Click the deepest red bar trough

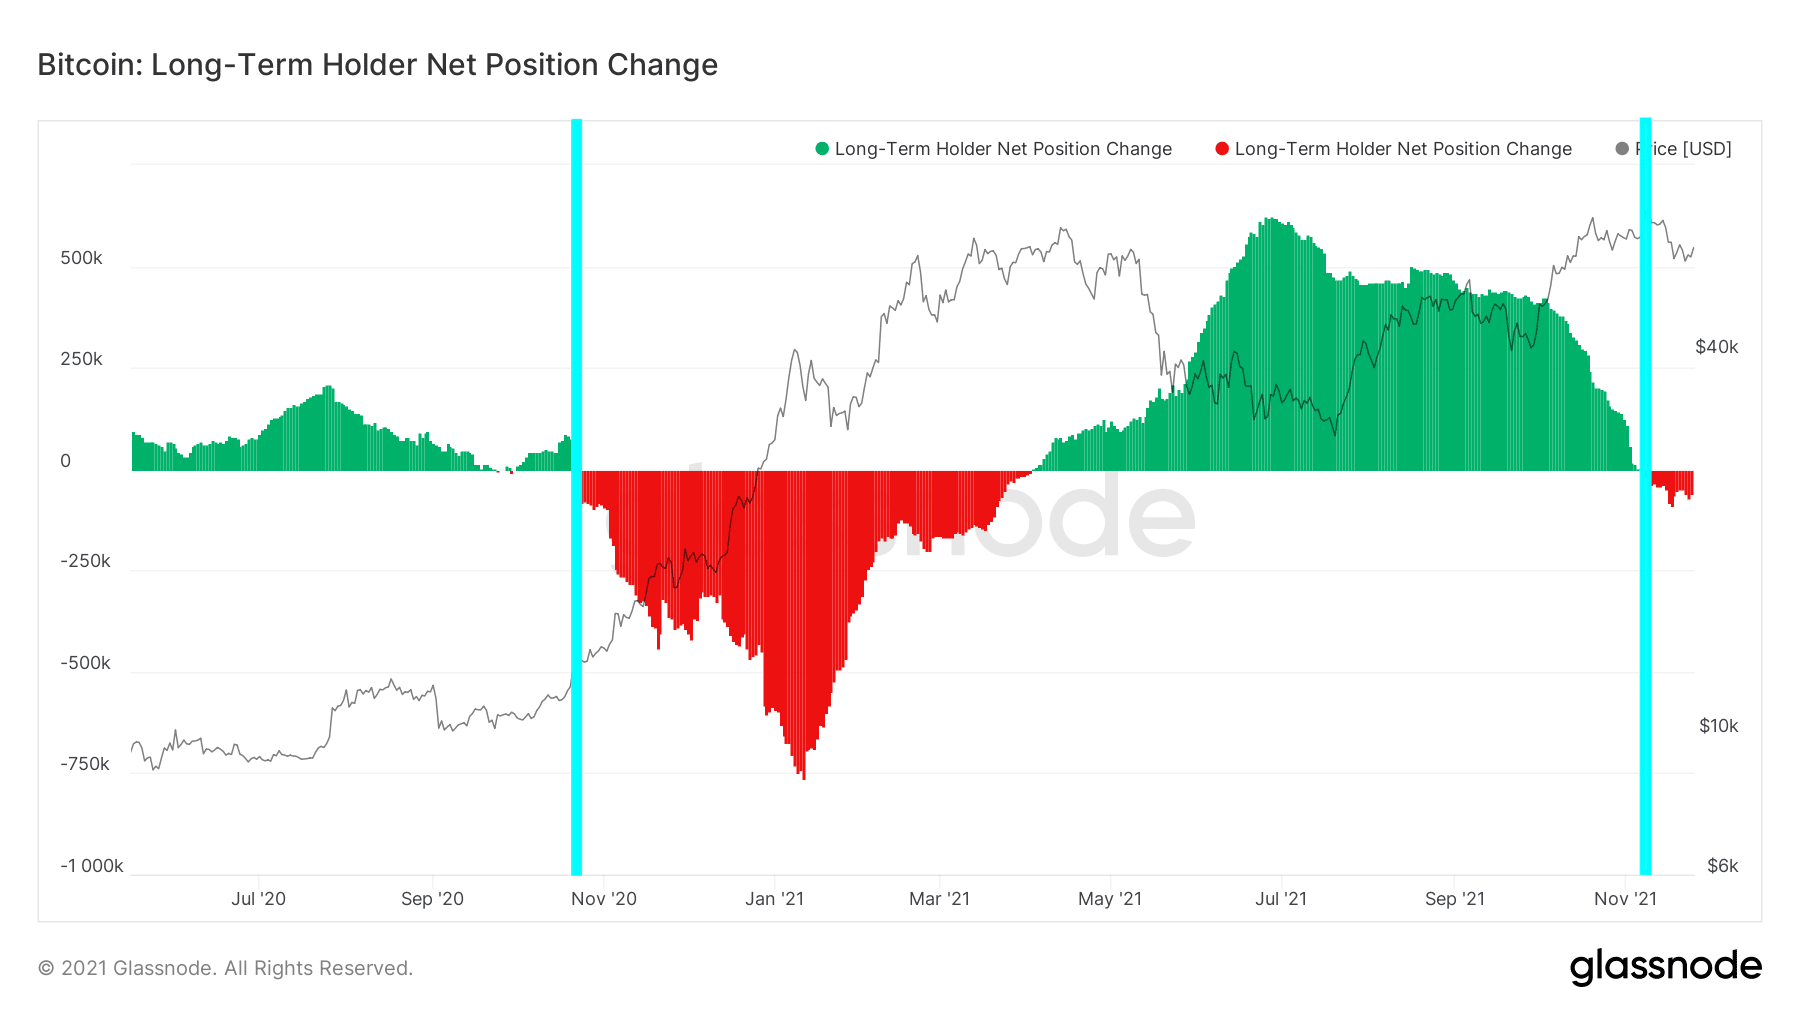click(x=803, y=774)
